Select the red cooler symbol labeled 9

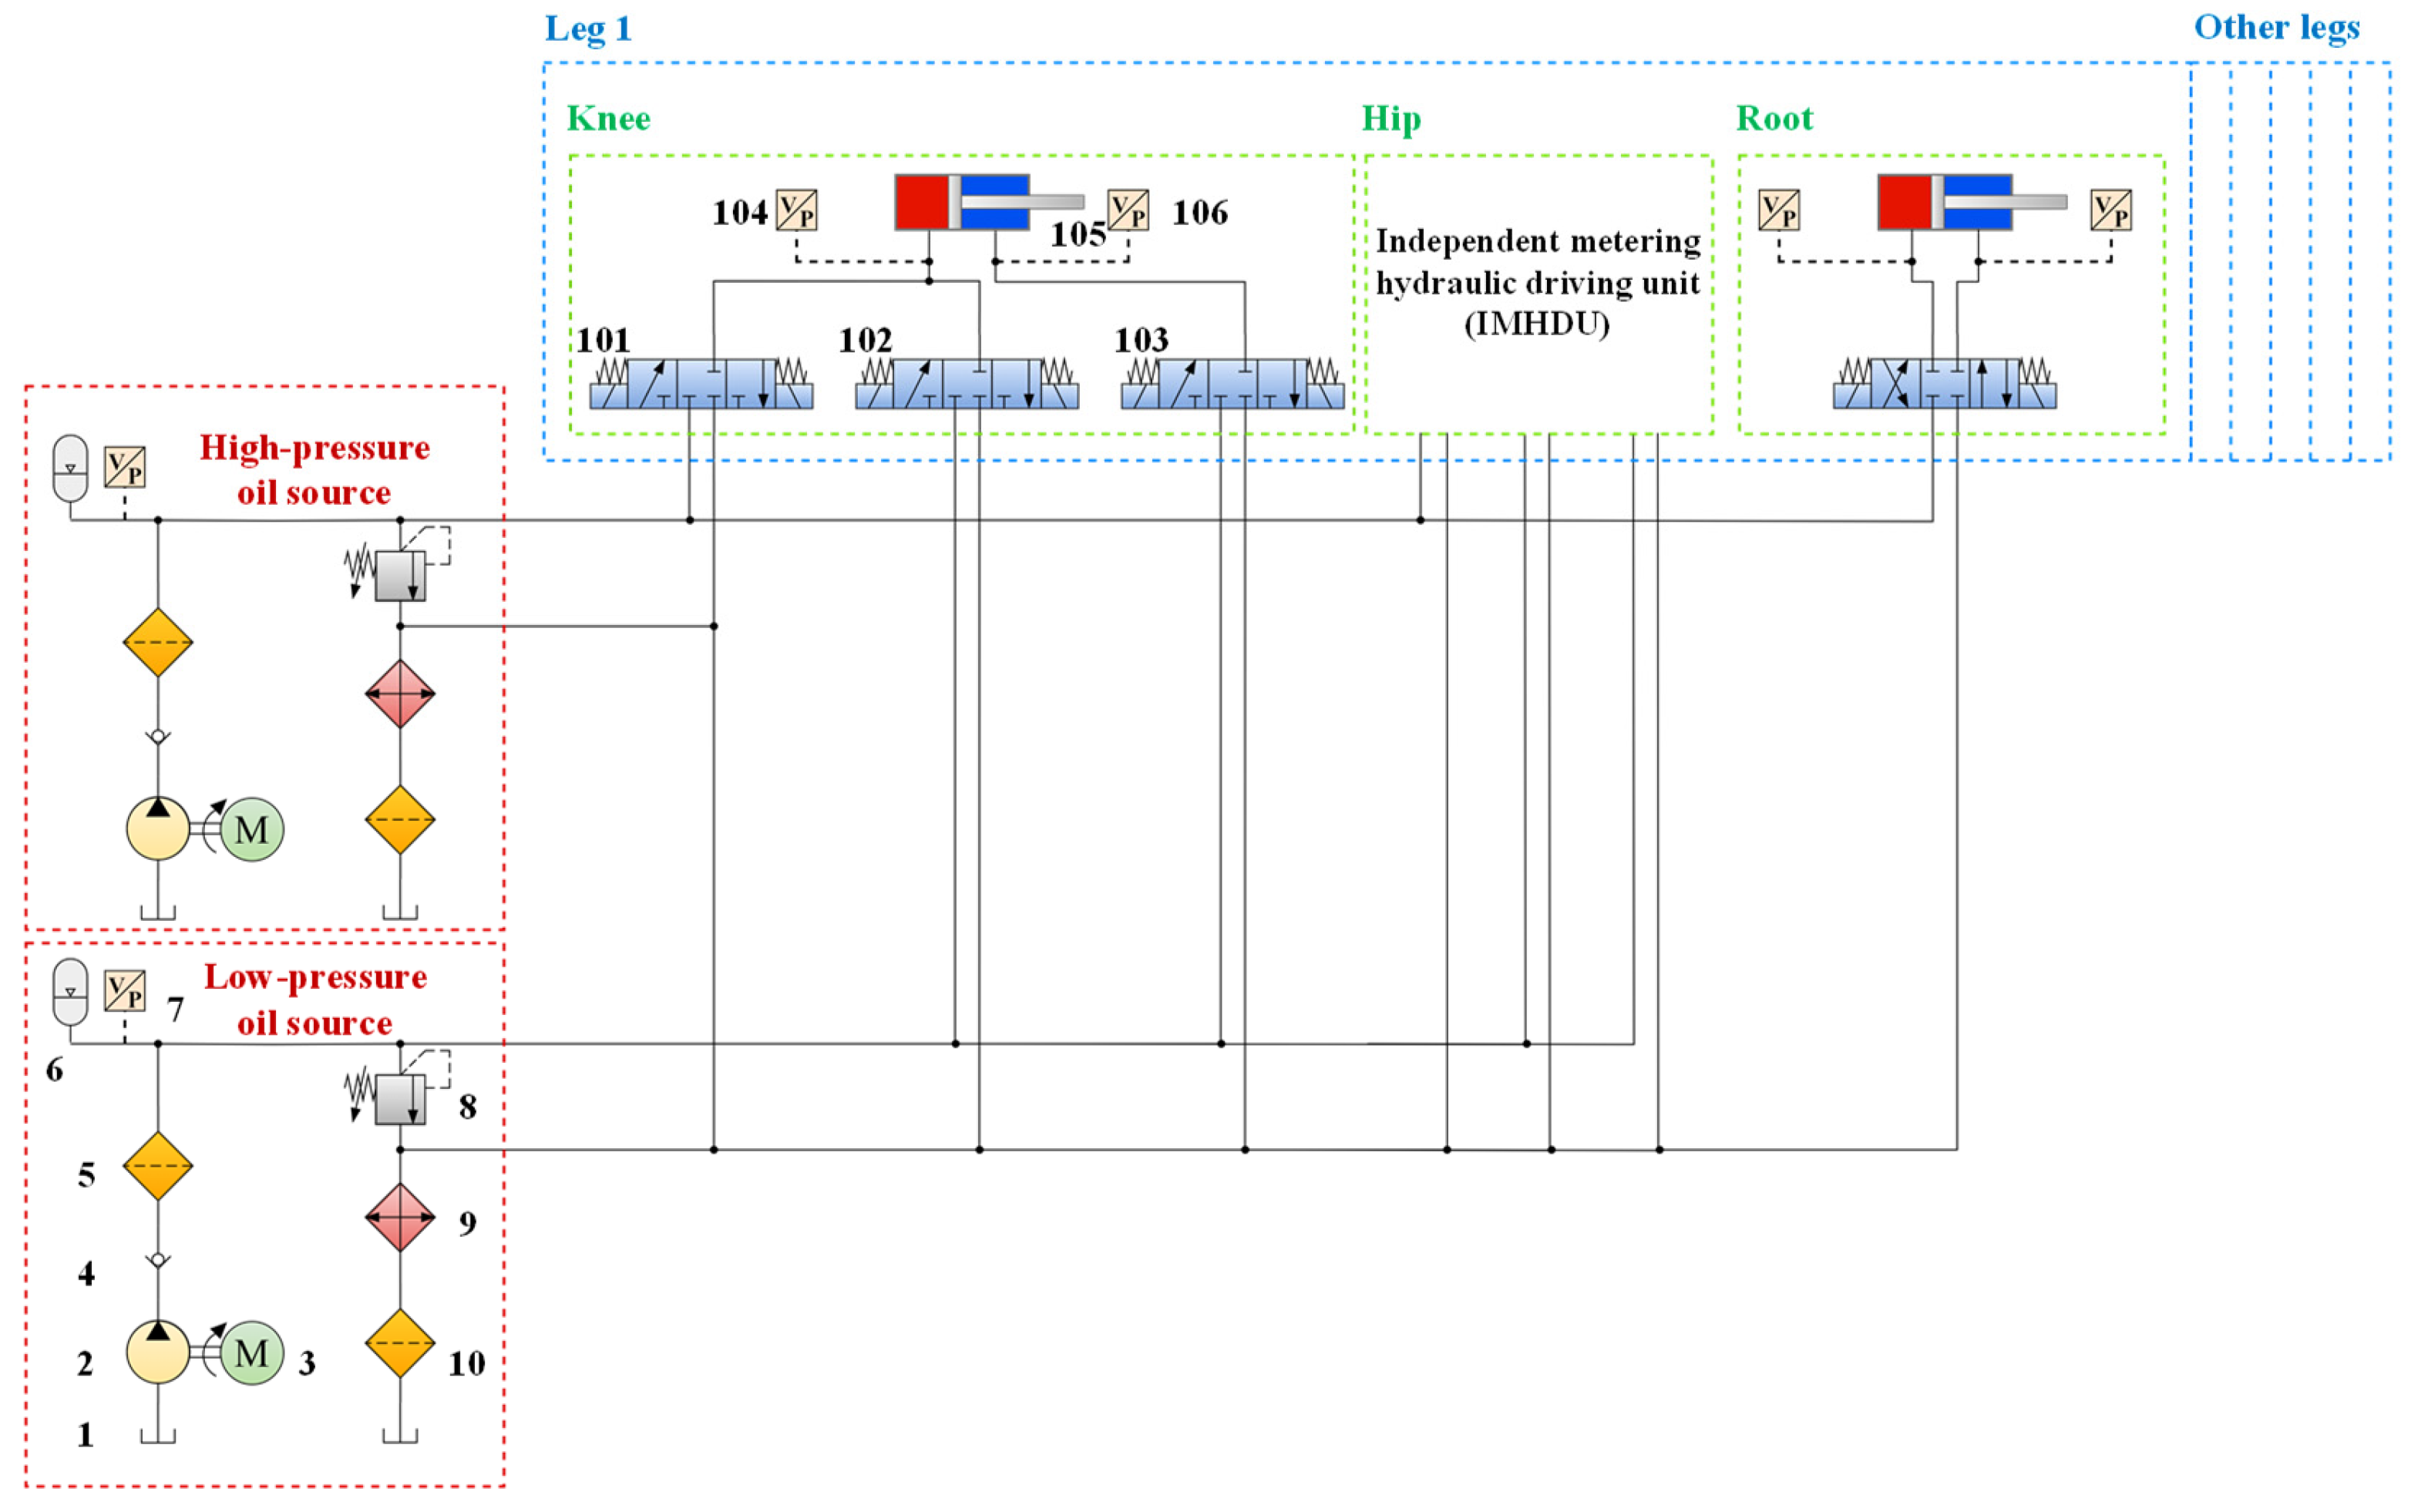click(x=400, y=1217)
